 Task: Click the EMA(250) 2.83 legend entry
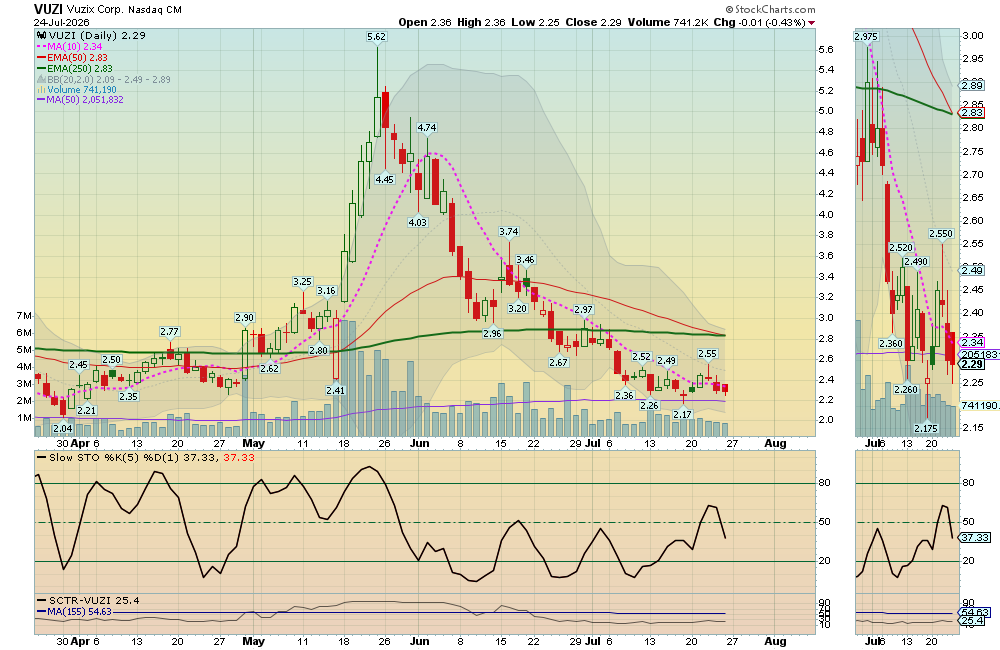75,68
